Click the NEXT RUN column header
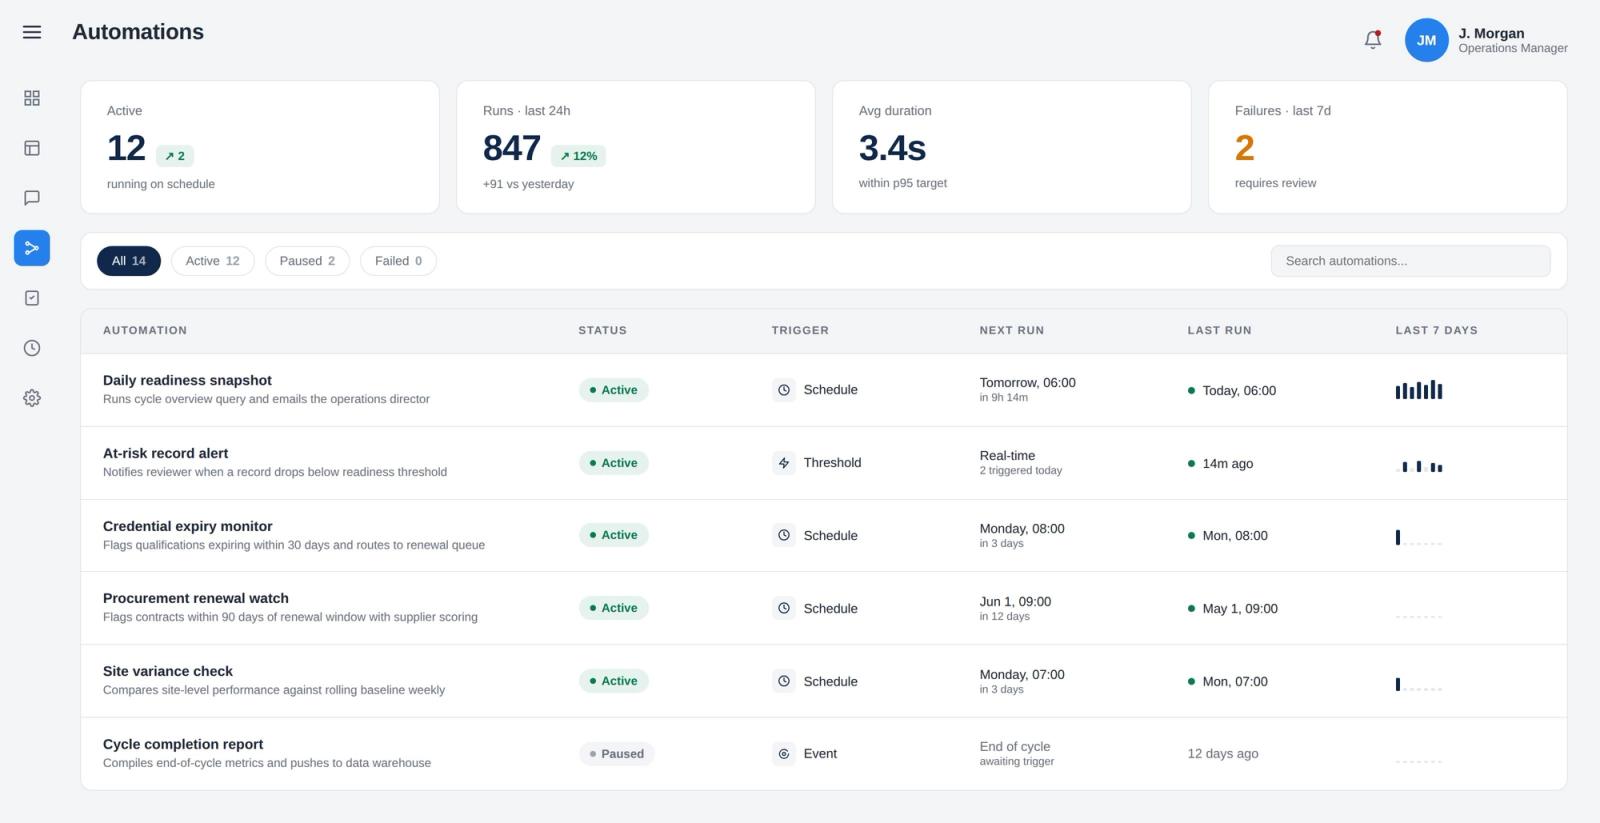This screenshot has width=1600, height=823. (1011, 330)
